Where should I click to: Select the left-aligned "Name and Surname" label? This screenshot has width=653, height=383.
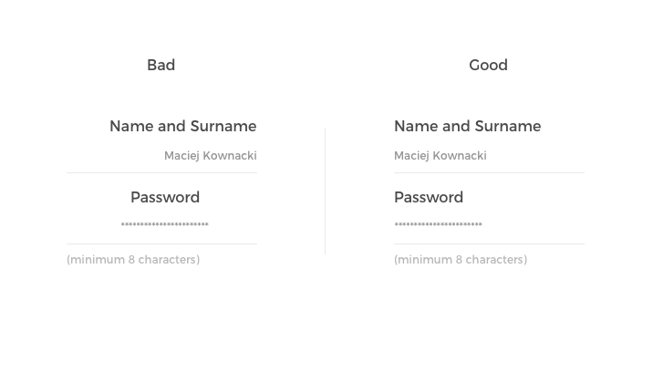467,126
